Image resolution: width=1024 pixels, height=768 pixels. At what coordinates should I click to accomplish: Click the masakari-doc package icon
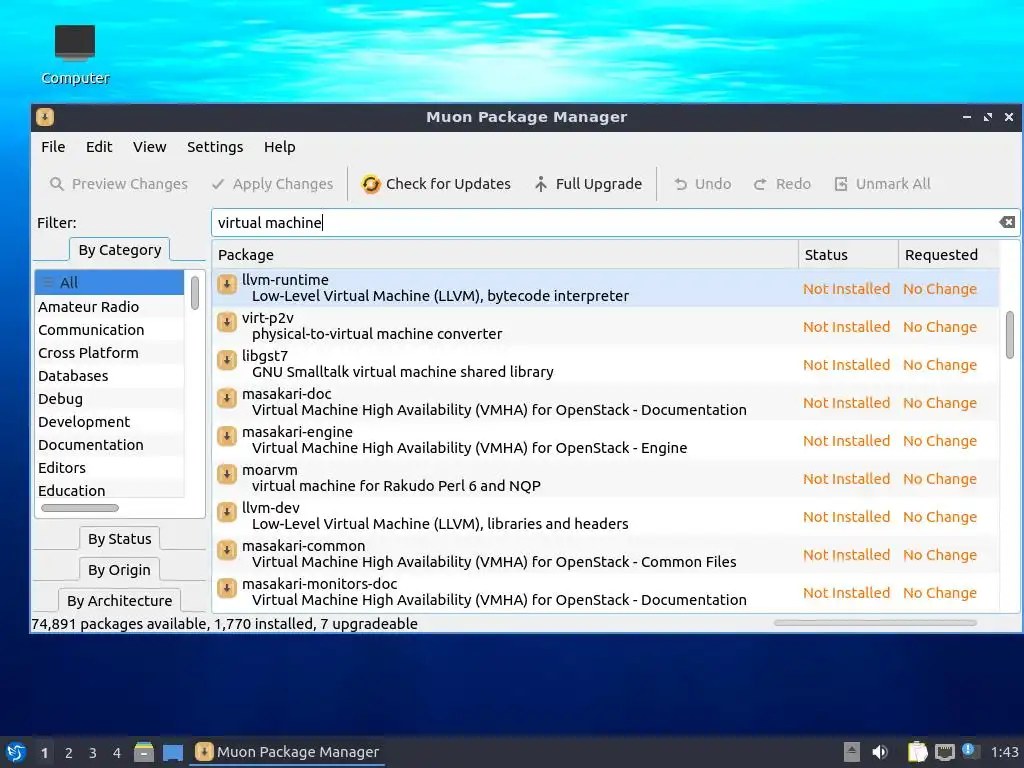tap(227, 398)
